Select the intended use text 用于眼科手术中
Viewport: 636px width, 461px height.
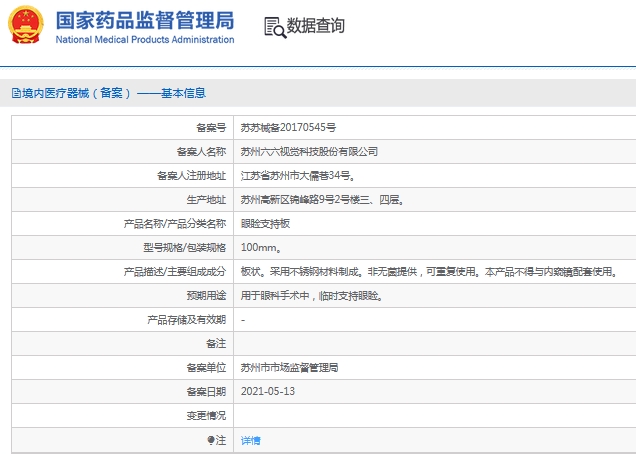click(312, 296)
